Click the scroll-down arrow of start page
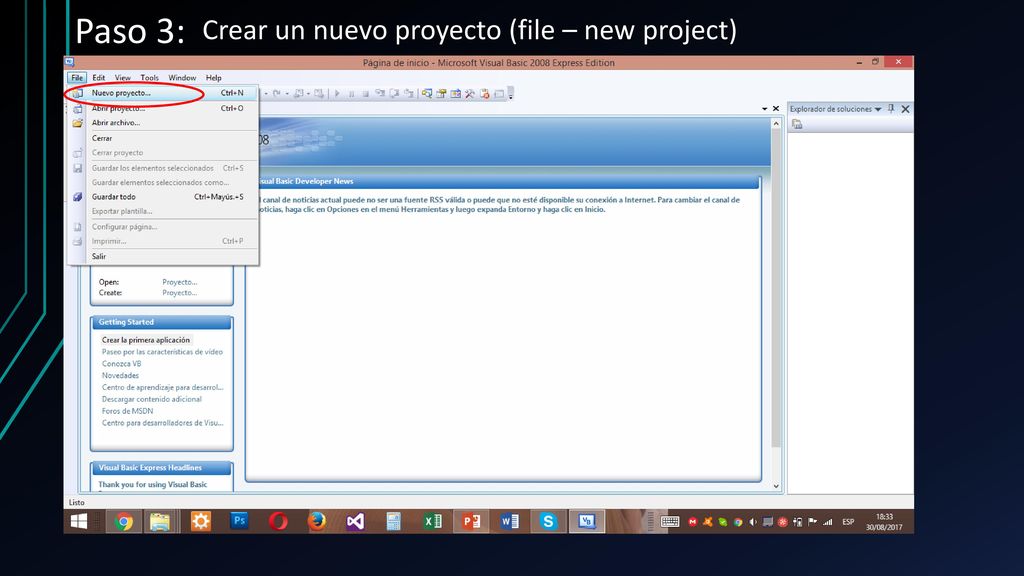The image size is (1024, 576). [x=776, y=486]
